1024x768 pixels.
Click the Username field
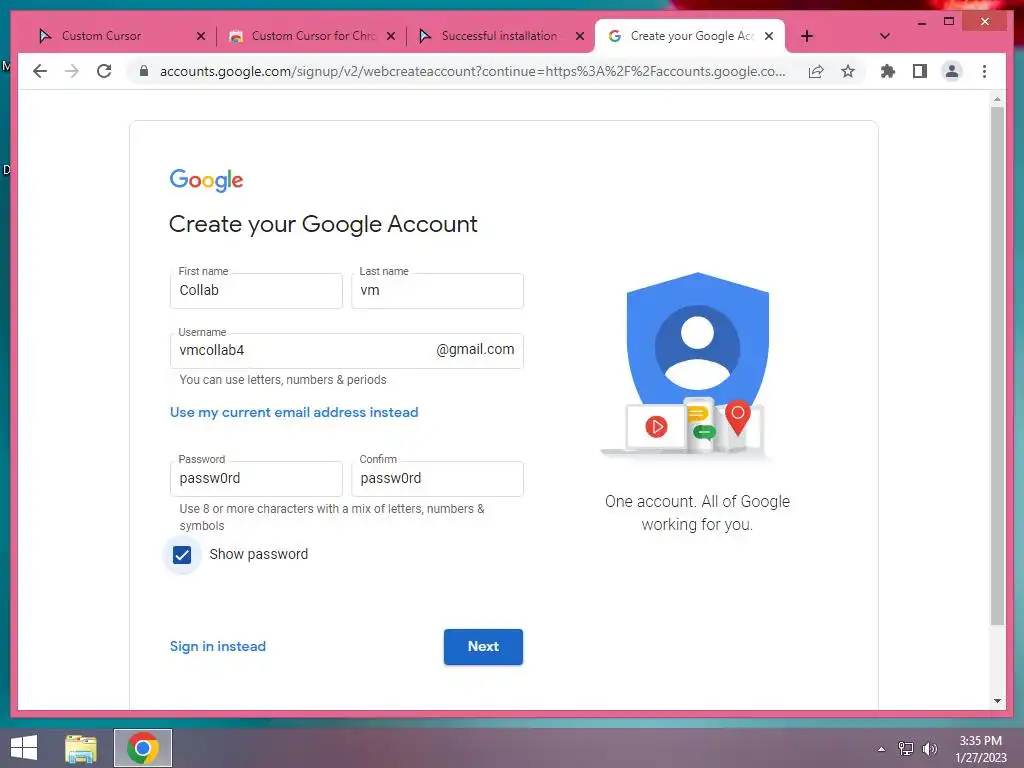pyautogui.click(x=346, y=351)
